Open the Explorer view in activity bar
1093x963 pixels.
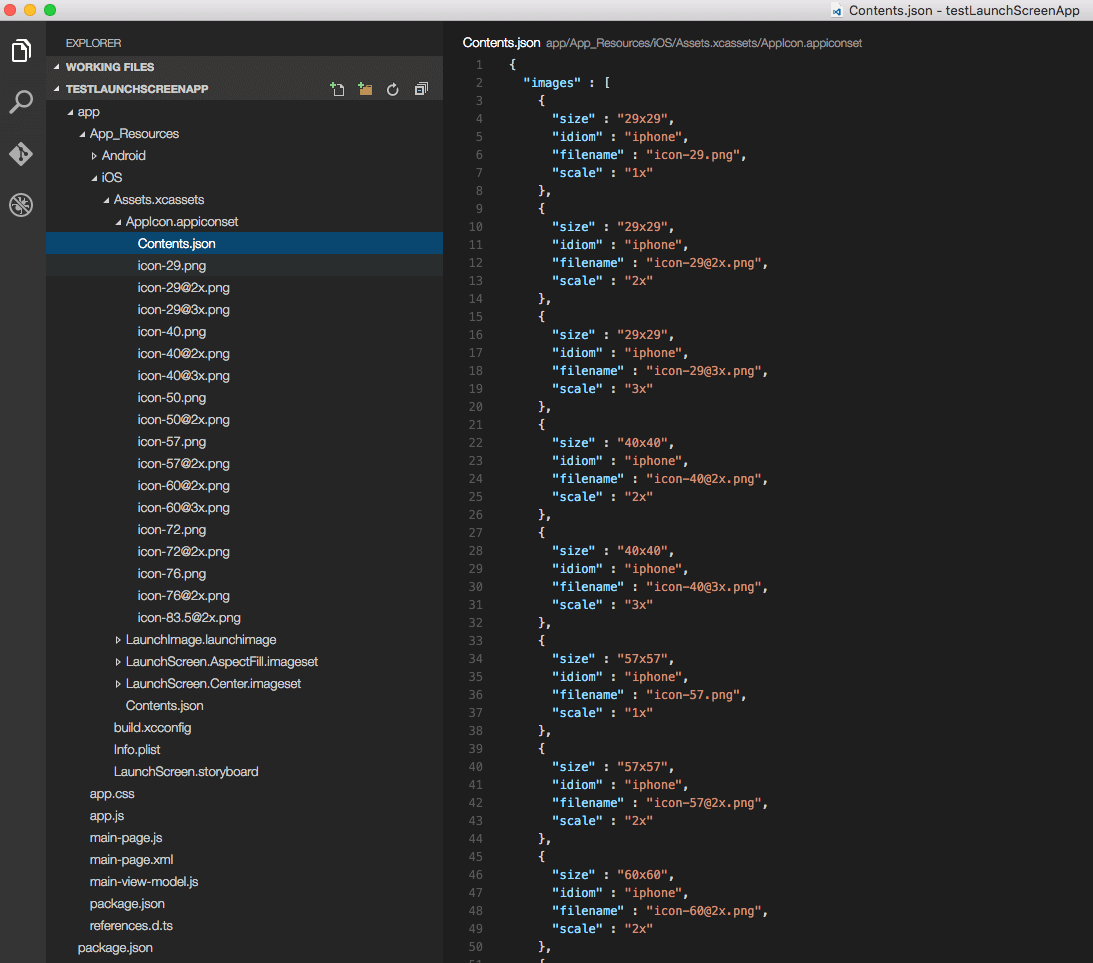[21, 50]
